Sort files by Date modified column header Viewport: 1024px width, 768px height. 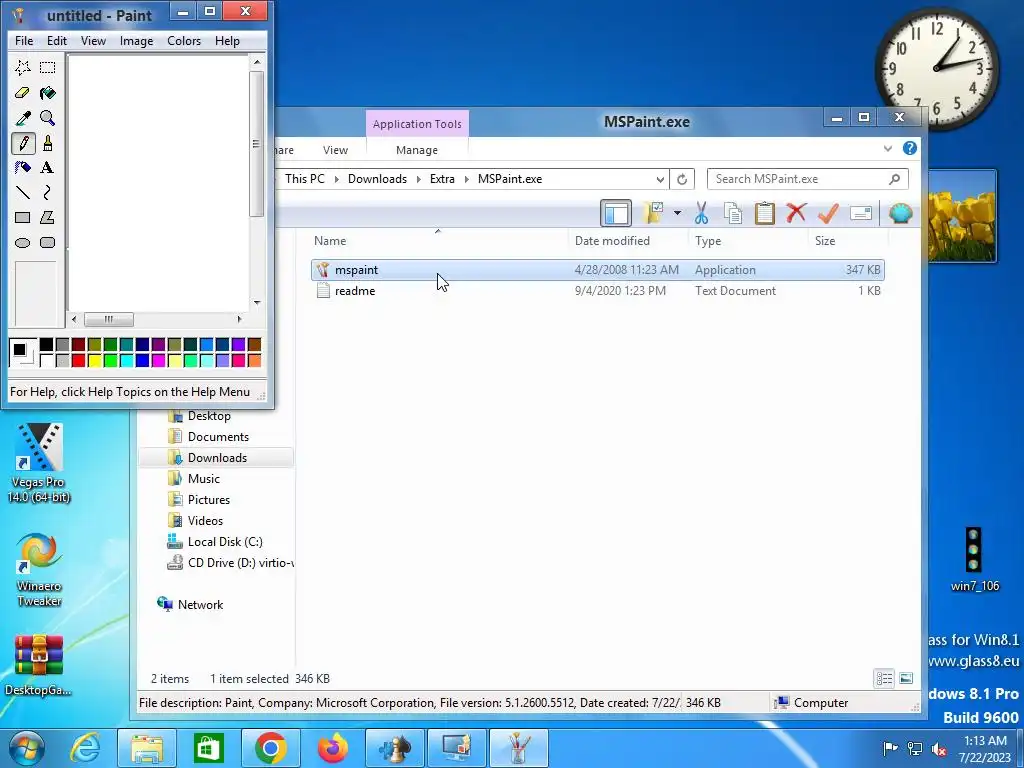coord(628,241)
